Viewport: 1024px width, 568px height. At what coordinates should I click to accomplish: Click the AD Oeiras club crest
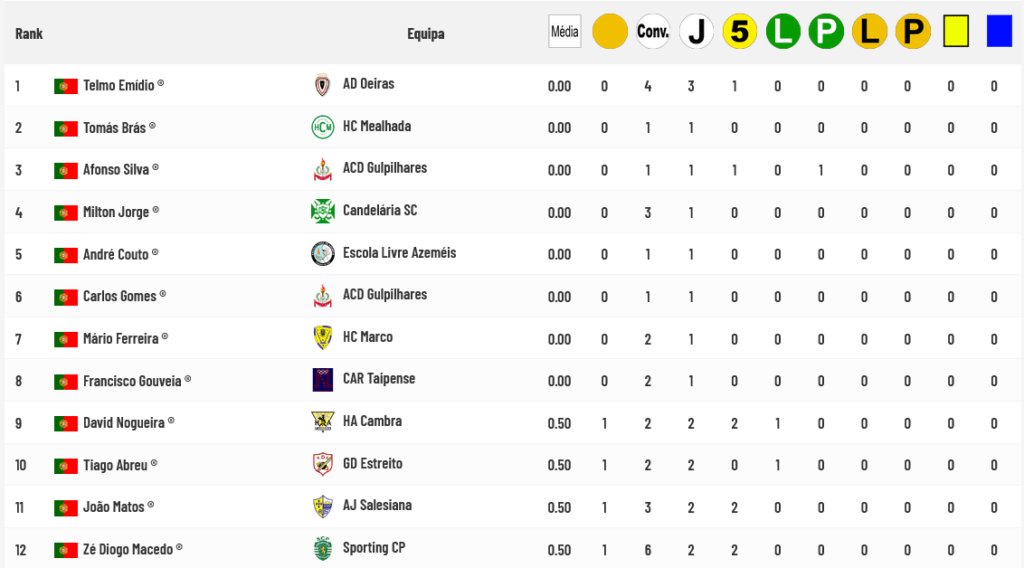click(x=322, y=85)
